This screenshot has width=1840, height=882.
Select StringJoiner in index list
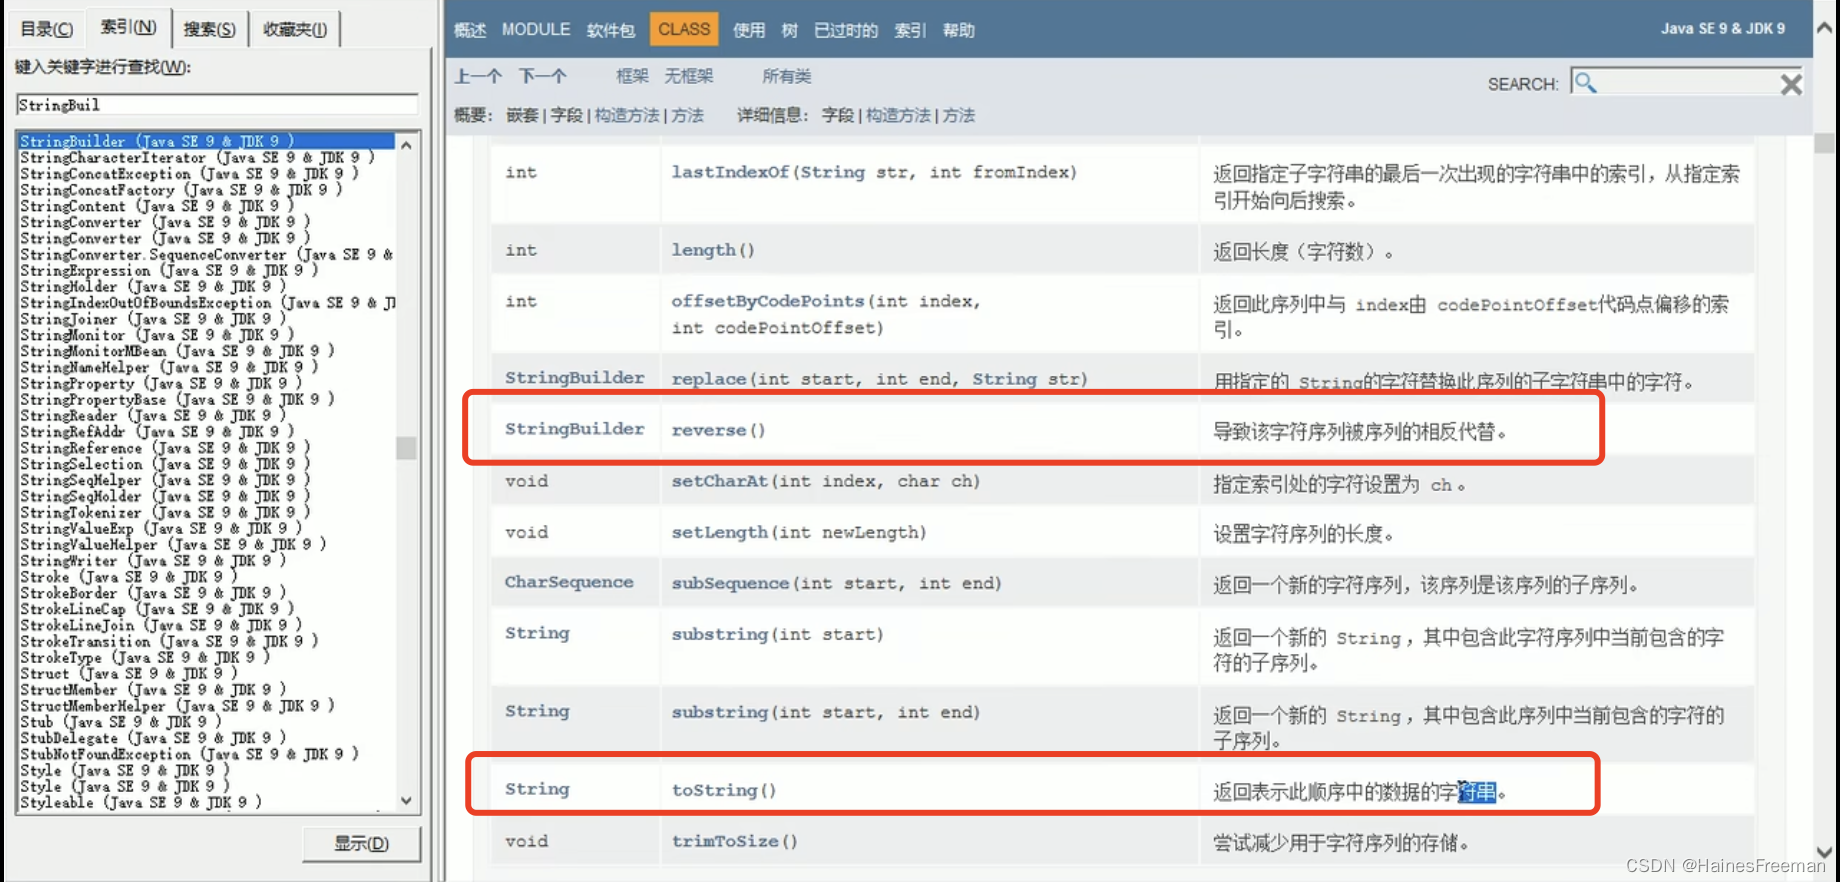pos(152,319)
